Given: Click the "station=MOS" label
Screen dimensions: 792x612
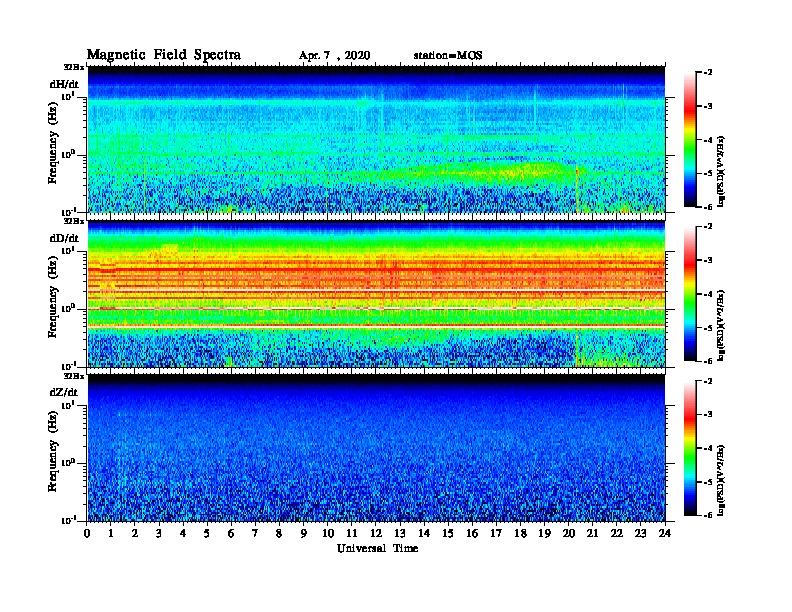Looking at the screenshot, I should (x=448, y=56).
